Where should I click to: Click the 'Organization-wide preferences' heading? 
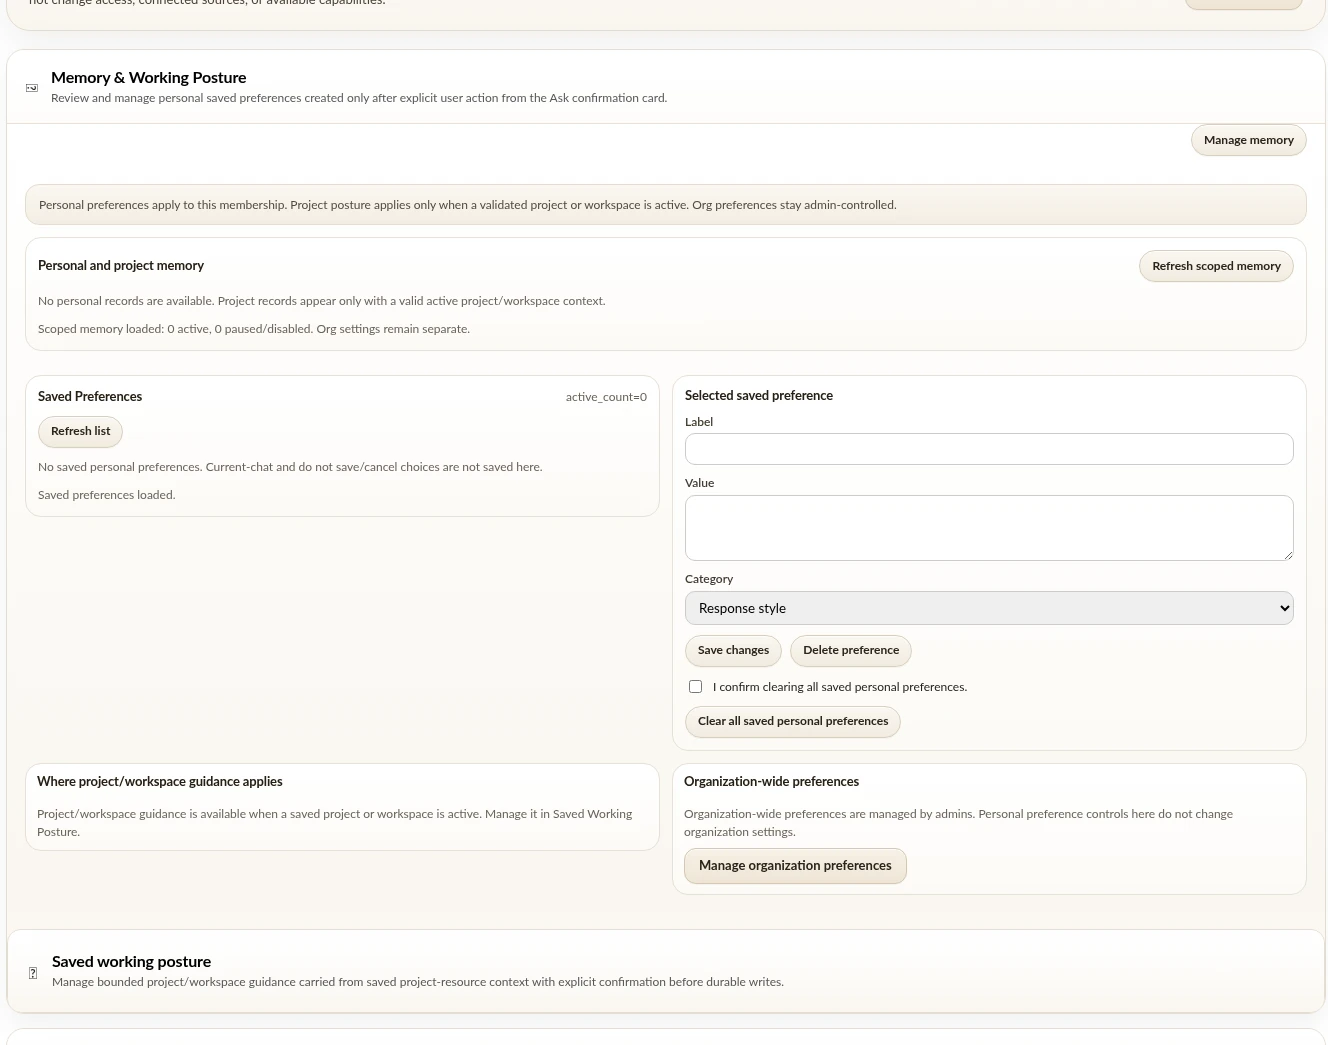click(x=771, y=782)
